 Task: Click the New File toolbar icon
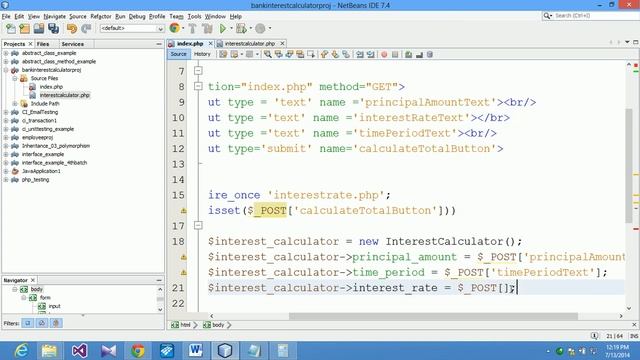point(11,28)
